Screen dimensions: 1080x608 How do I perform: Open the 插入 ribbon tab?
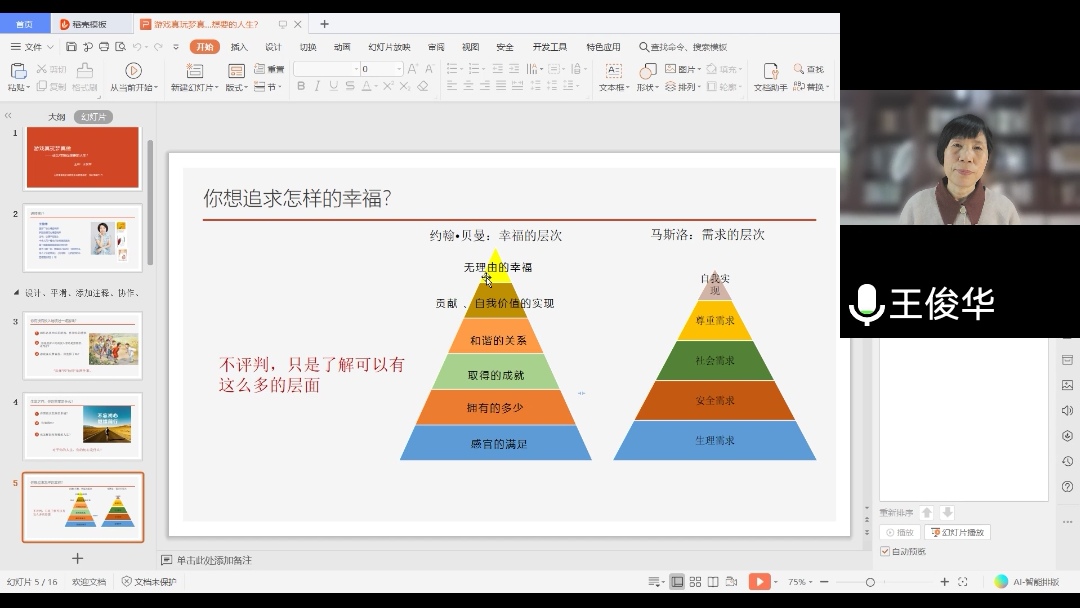click(239, 47)
